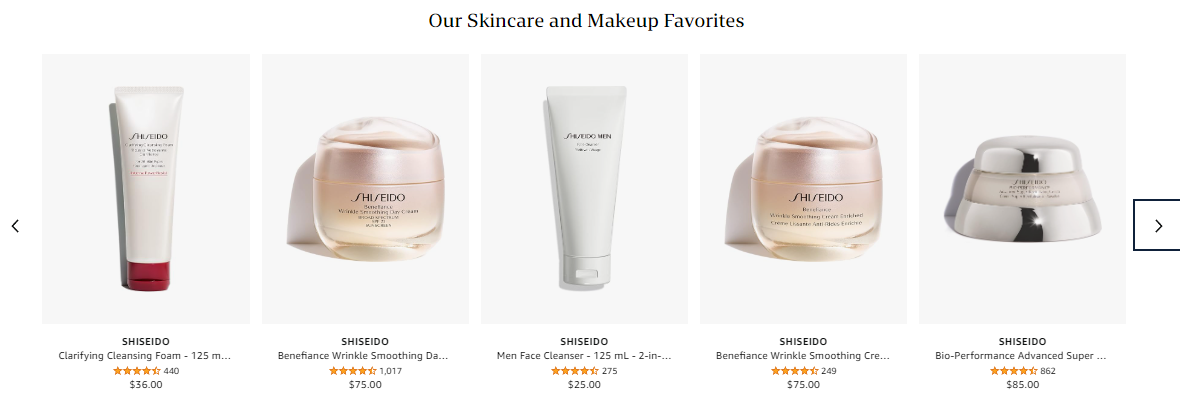Click the next carousel arrow
The image size is (1180, 411).
(x=1157, y=225)
